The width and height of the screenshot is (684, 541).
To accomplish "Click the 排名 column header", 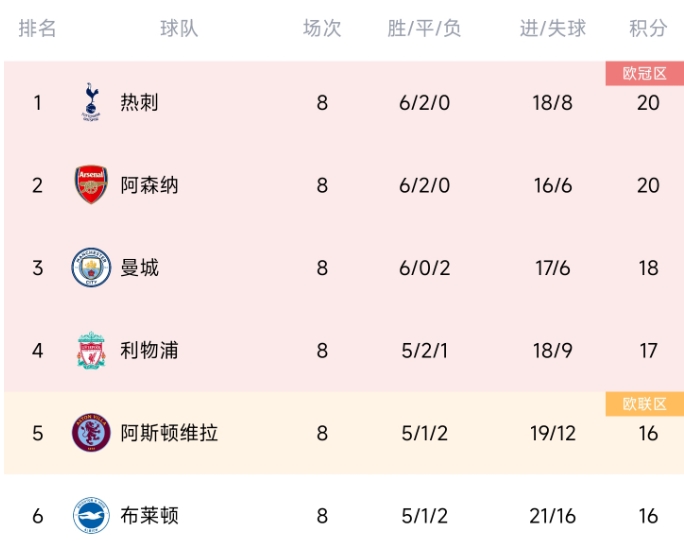I will 38,28.
